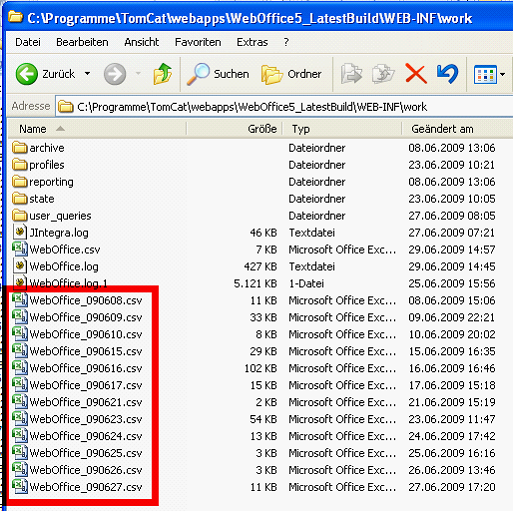513x511 pixels.
Task: Sort by the Name column header
Action: click(97, 129)
